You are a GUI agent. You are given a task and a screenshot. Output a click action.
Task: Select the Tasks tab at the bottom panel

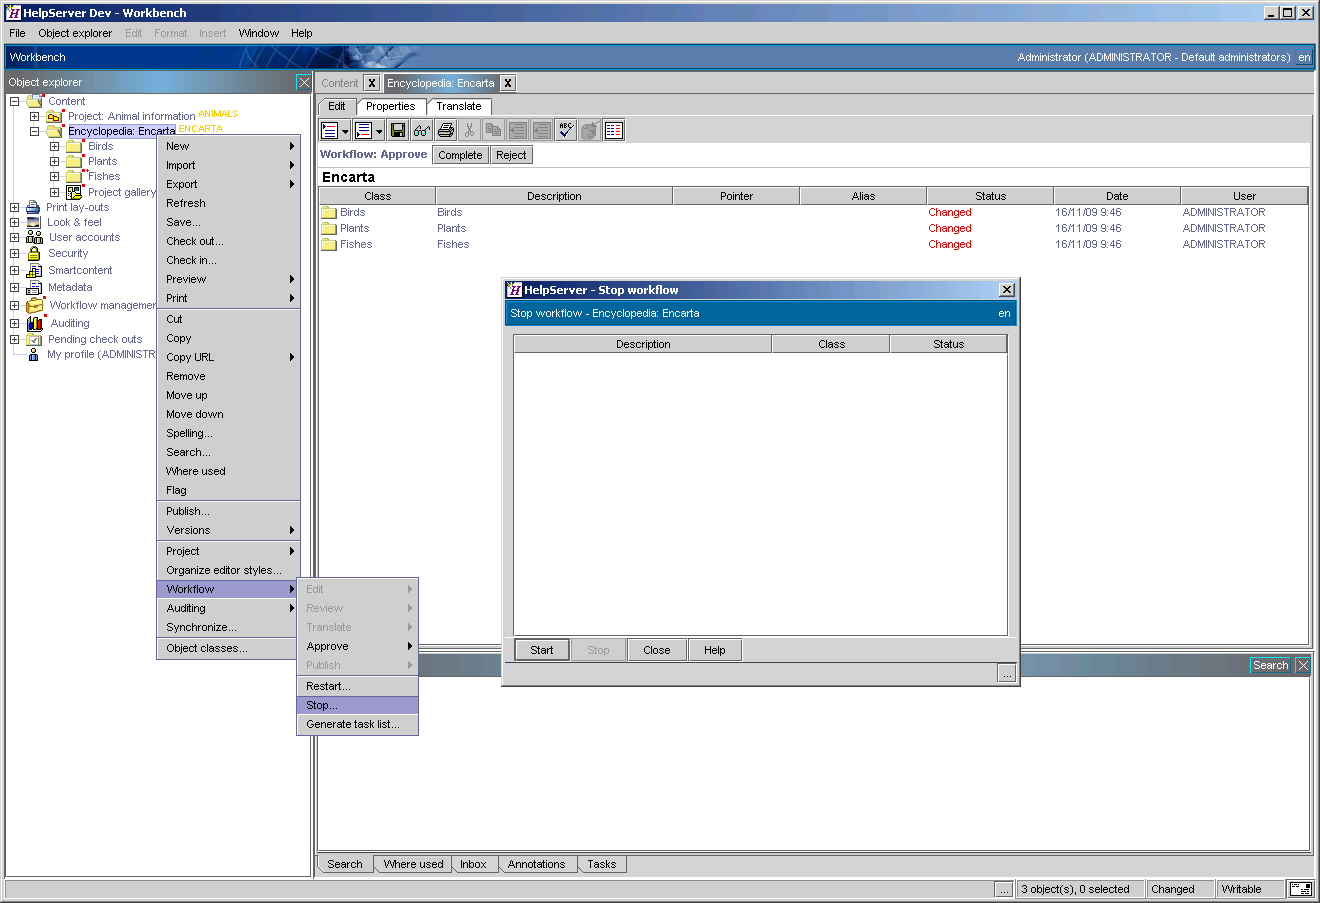(x=601, y=863)
